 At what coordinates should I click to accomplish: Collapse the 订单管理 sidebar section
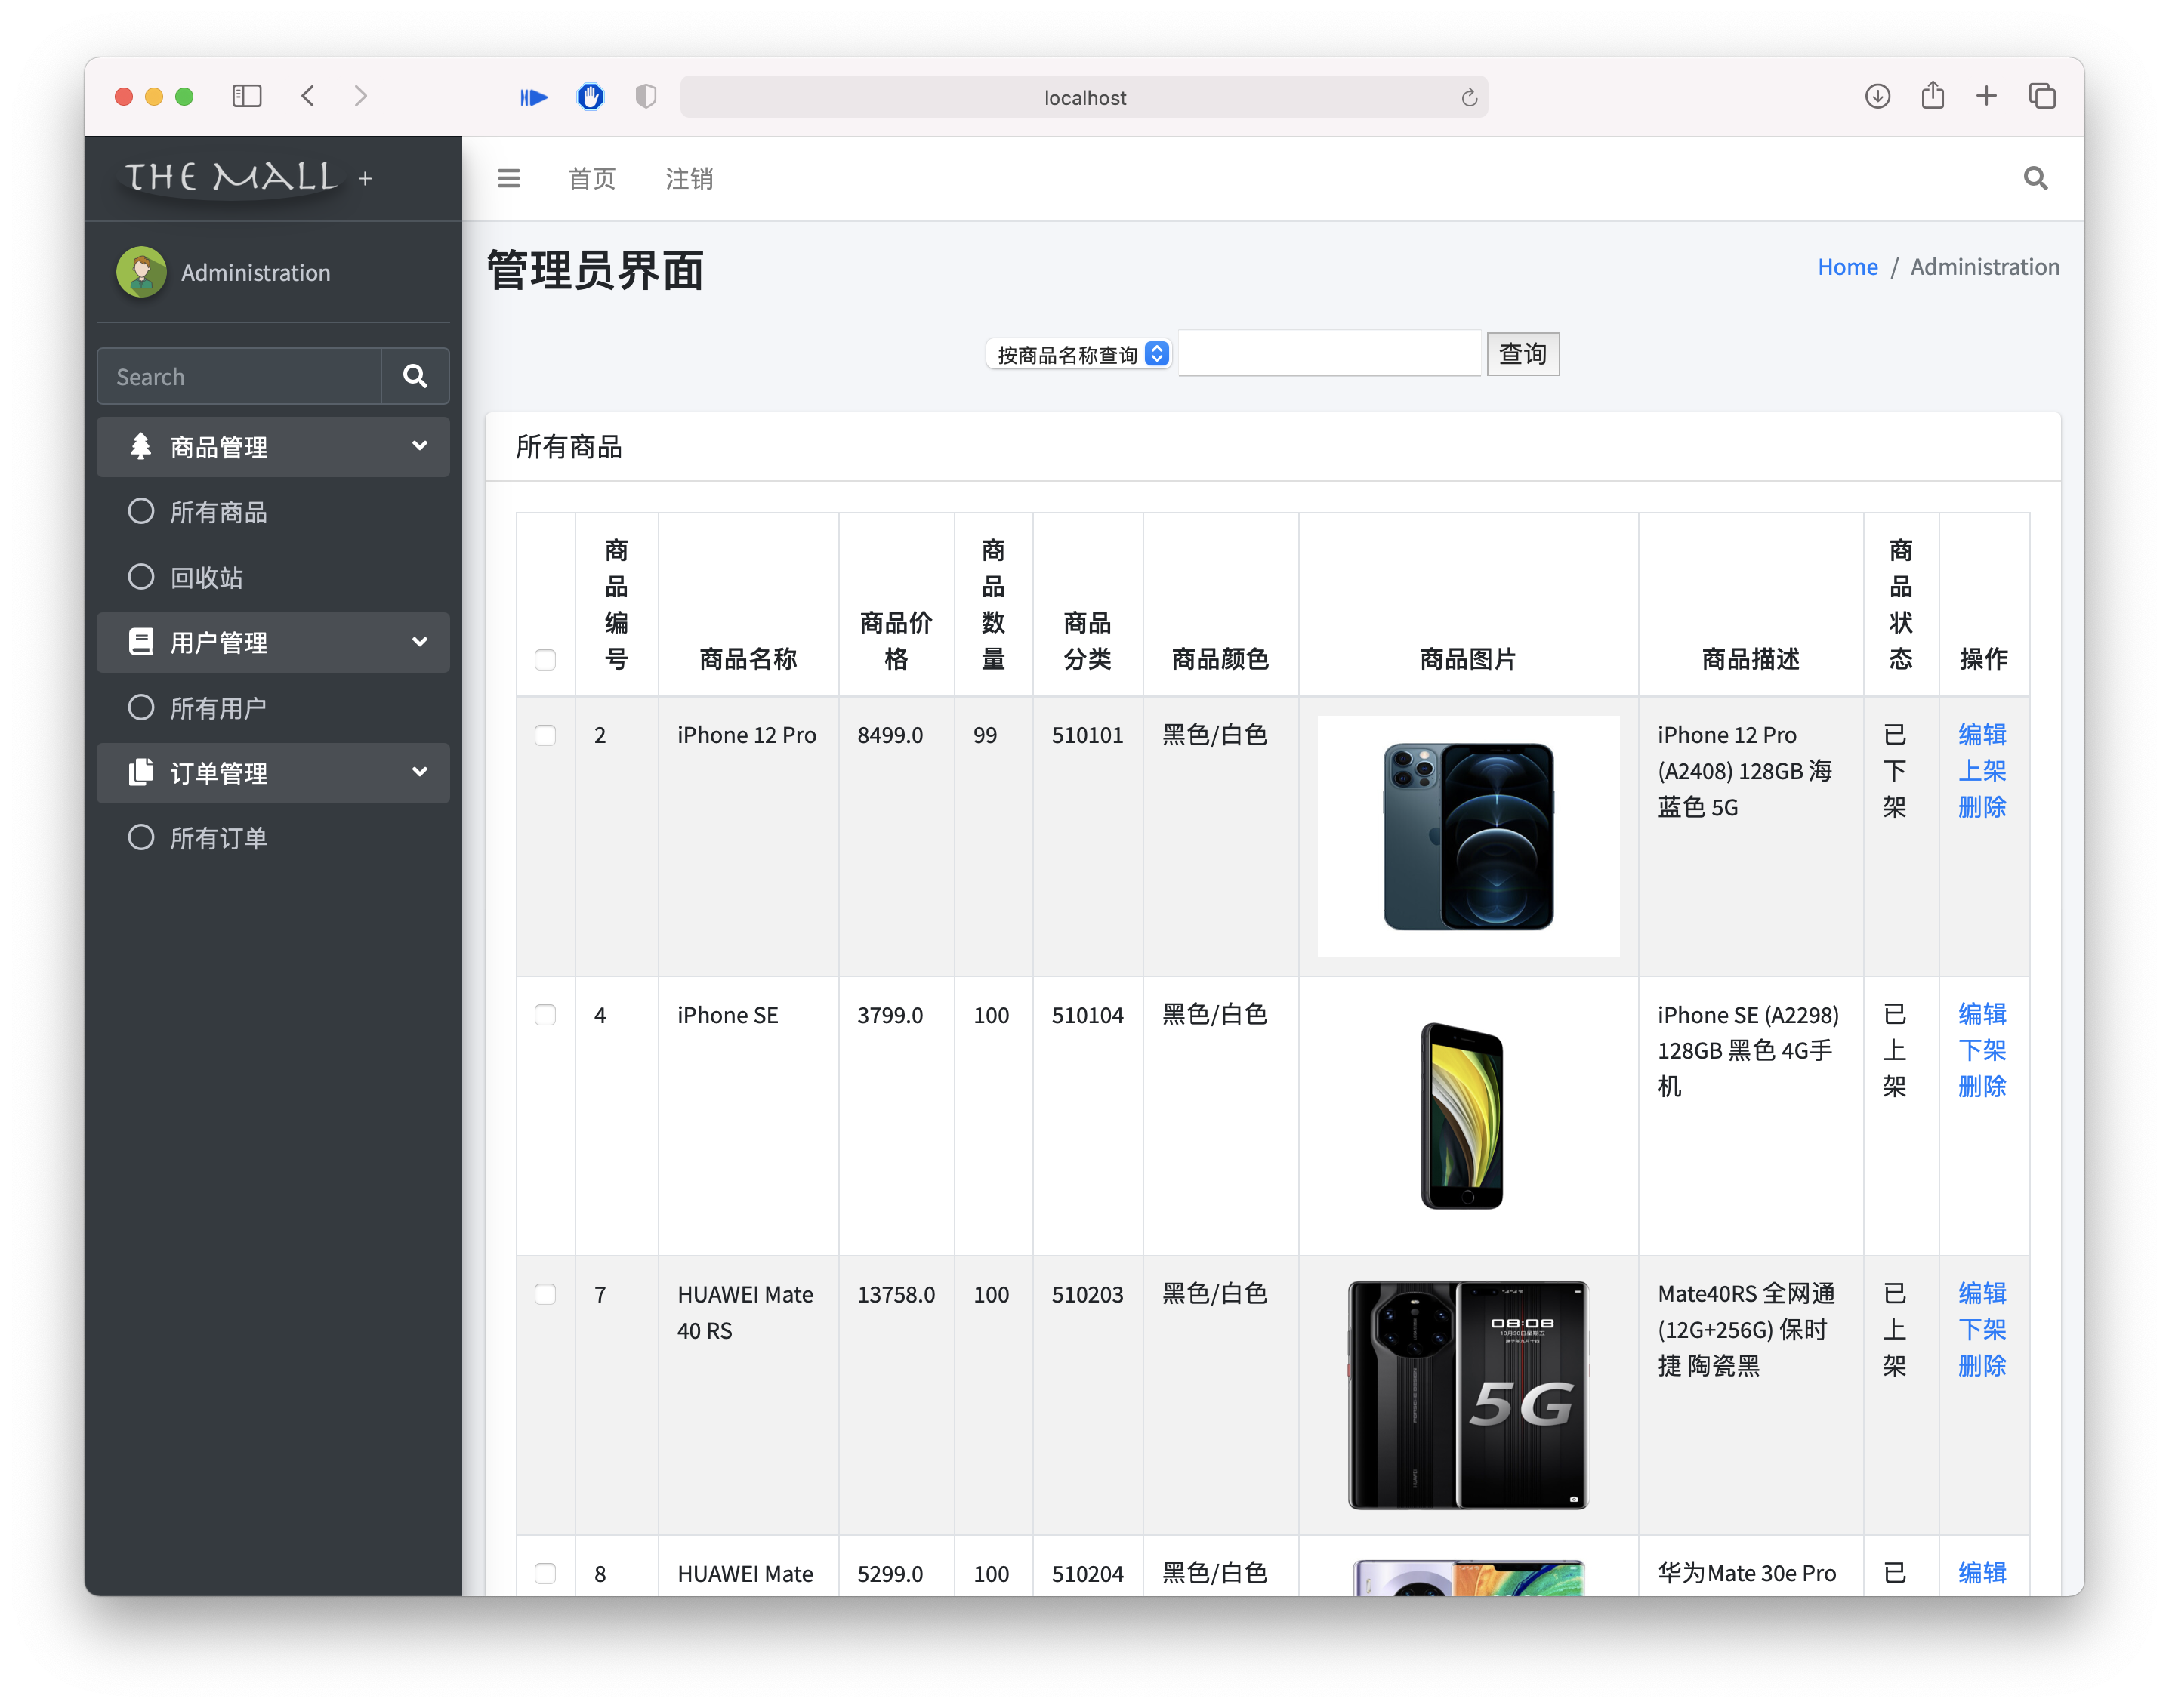pyautogui.click(x=273, y=773)
